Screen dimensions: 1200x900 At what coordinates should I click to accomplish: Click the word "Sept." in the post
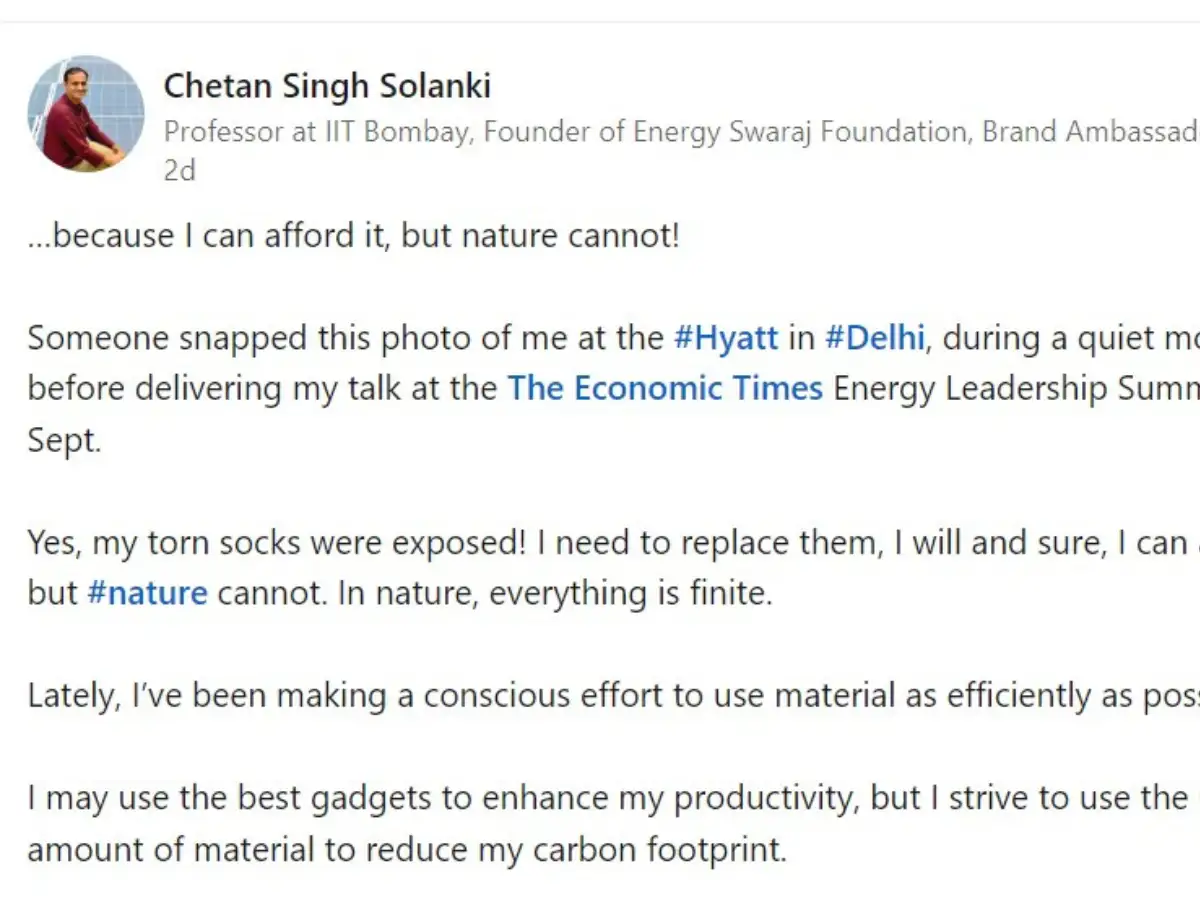pos(64,441)
